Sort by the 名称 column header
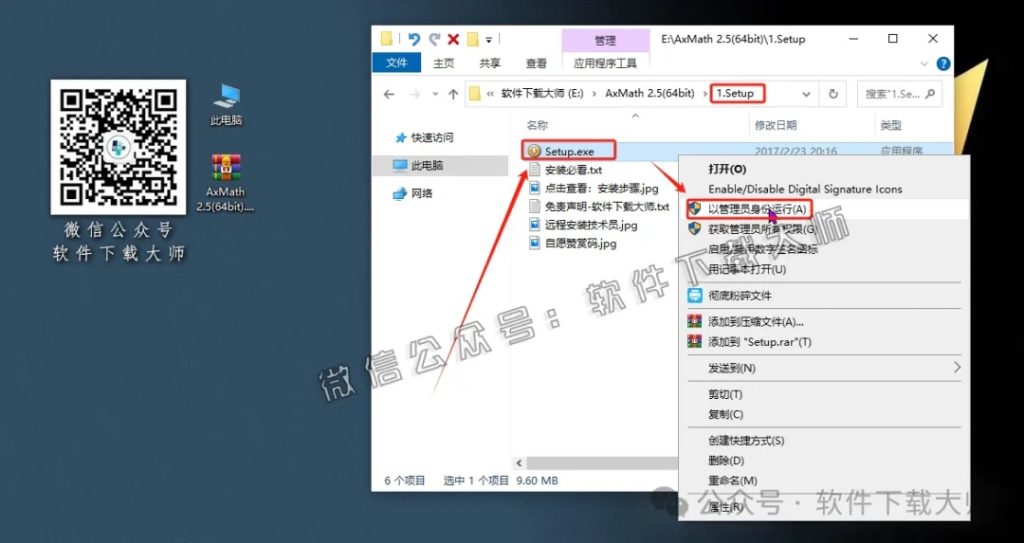1024x543 pixels. pos(537,125)
